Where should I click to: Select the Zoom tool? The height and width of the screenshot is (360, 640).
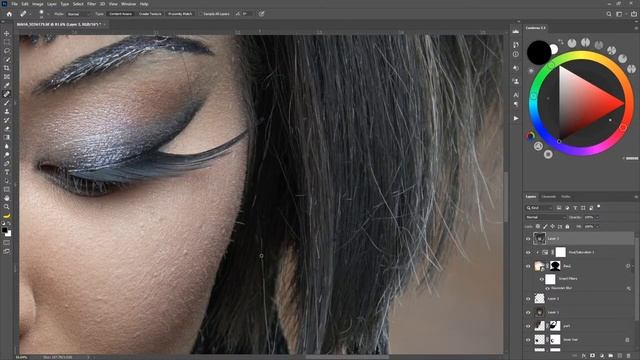tap(7, 207)
